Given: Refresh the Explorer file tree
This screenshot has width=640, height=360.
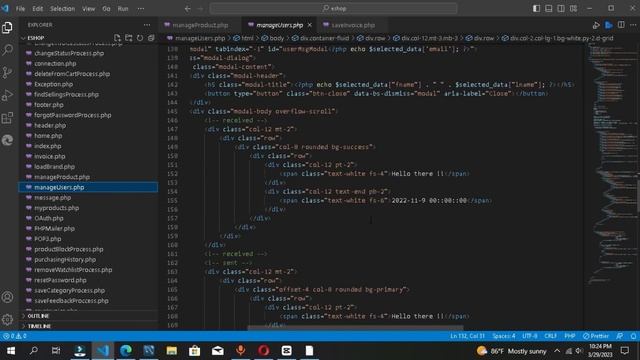Looking at the screenshot, I should pyautogui.click(x=140, y=38).
